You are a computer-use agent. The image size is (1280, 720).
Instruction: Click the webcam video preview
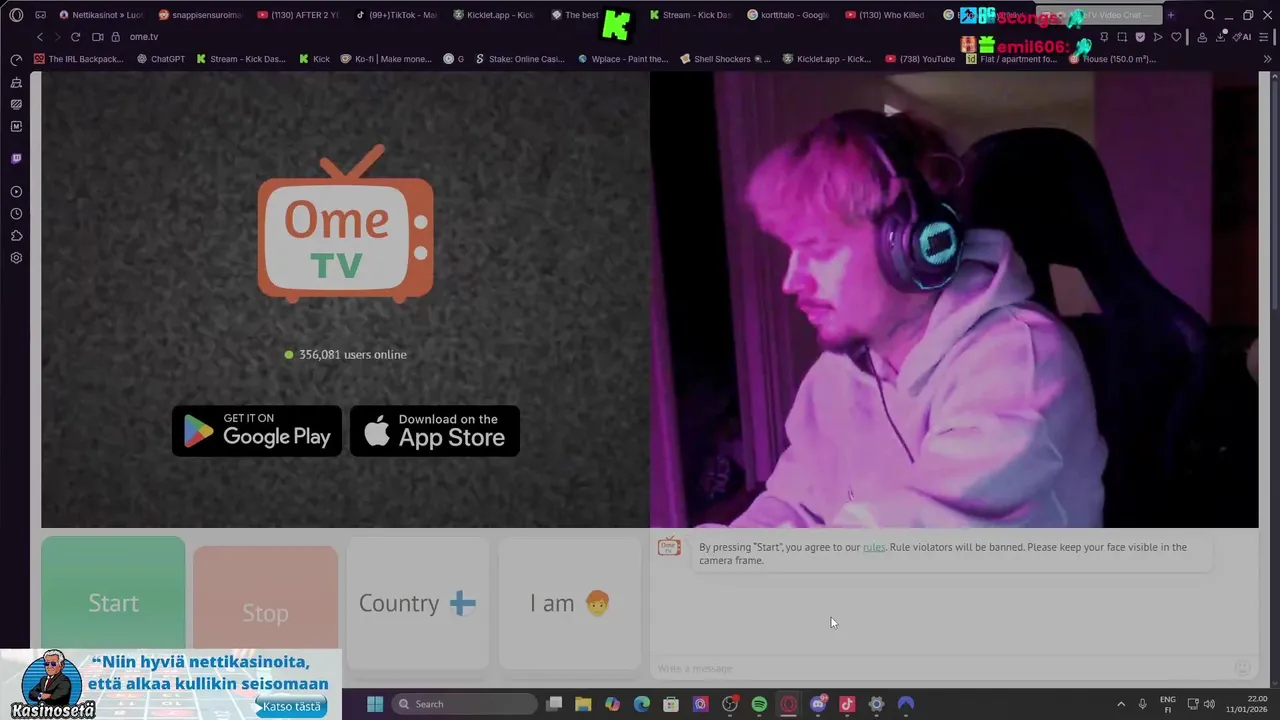[x=954, y=299]
